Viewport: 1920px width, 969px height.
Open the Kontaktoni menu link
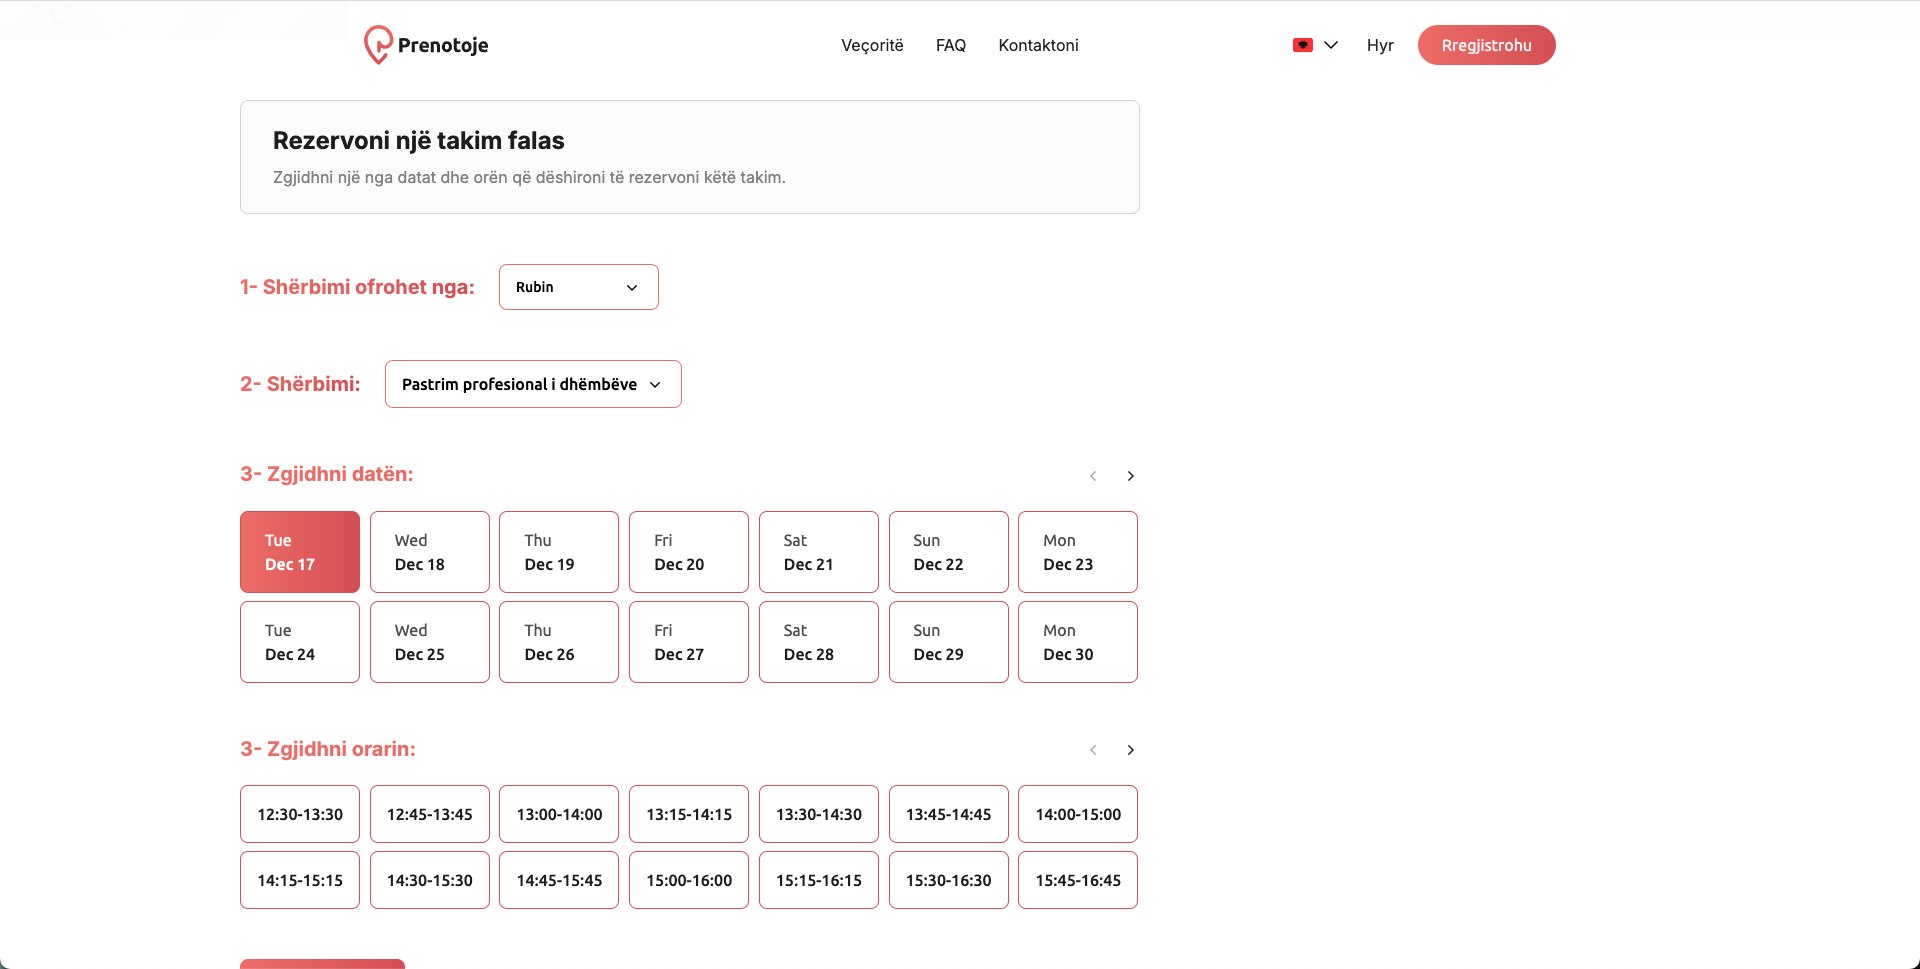click(1038, 45)
